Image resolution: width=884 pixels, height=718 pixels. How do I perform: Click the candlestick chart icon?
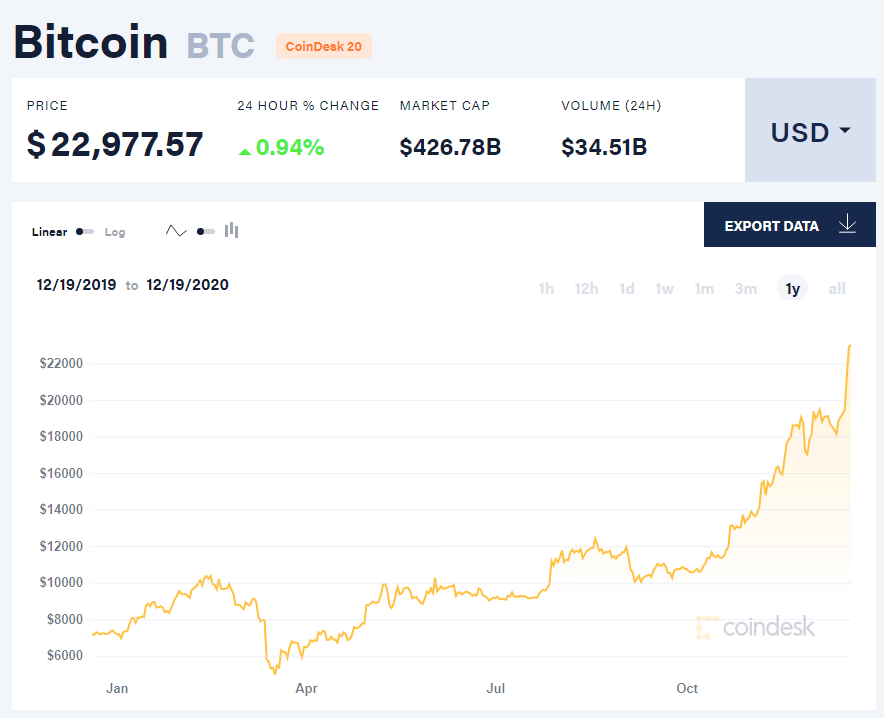(231, 231)
